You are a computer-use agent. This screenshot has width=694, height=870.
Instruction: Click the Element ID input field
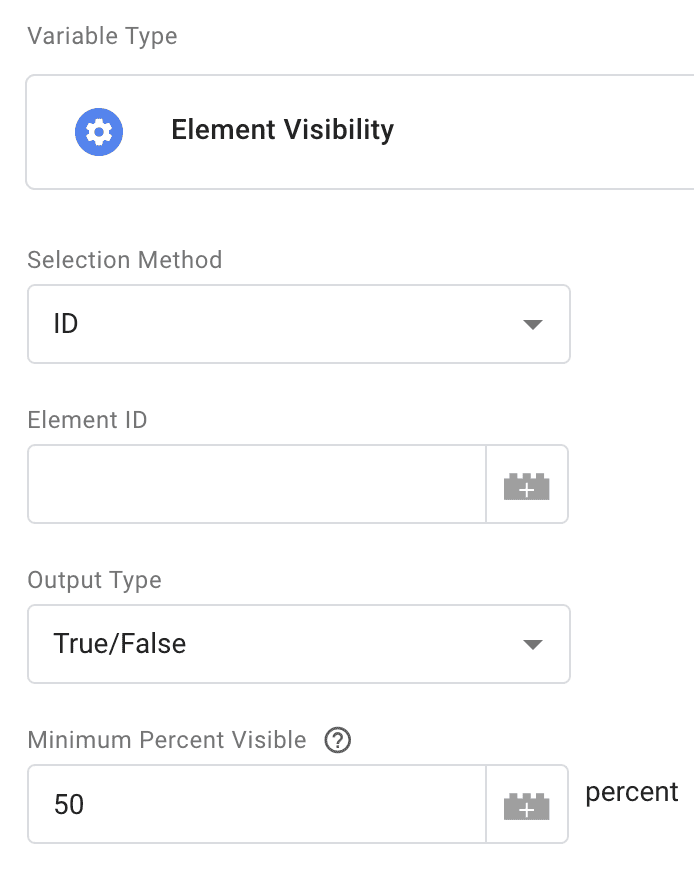tap(250, 484)
